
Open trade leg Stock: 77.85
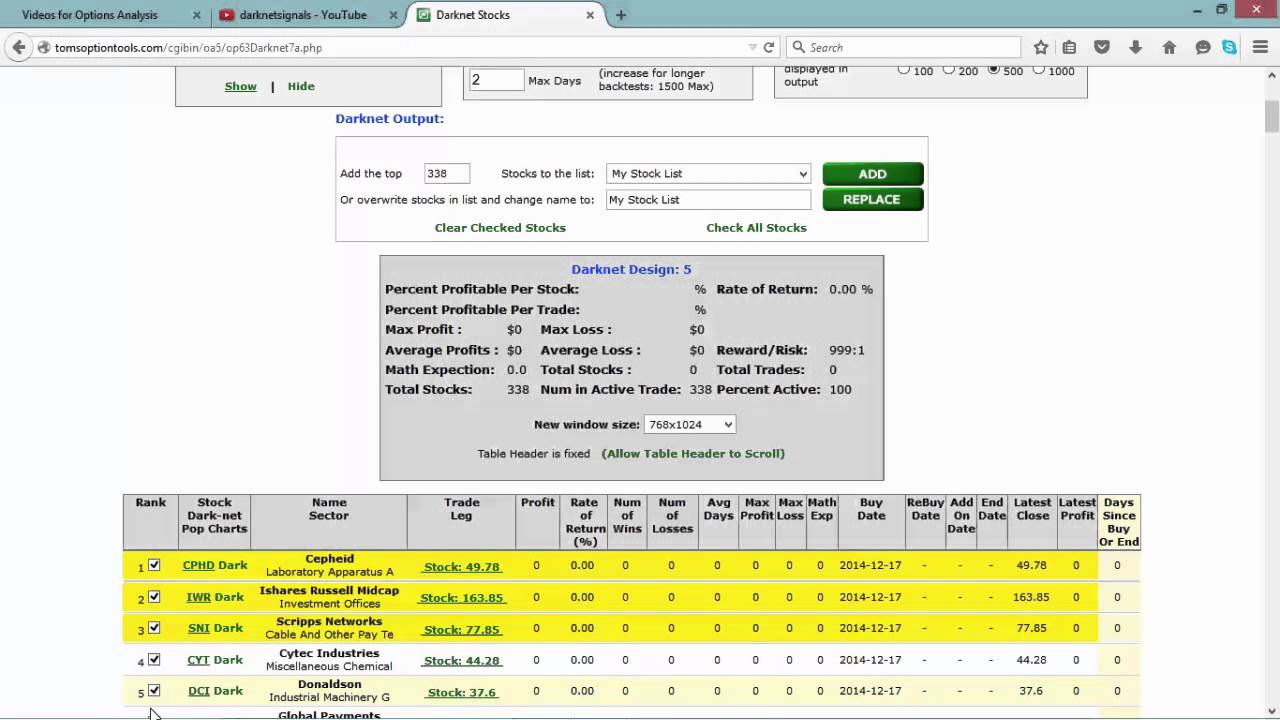pos(461,630)
